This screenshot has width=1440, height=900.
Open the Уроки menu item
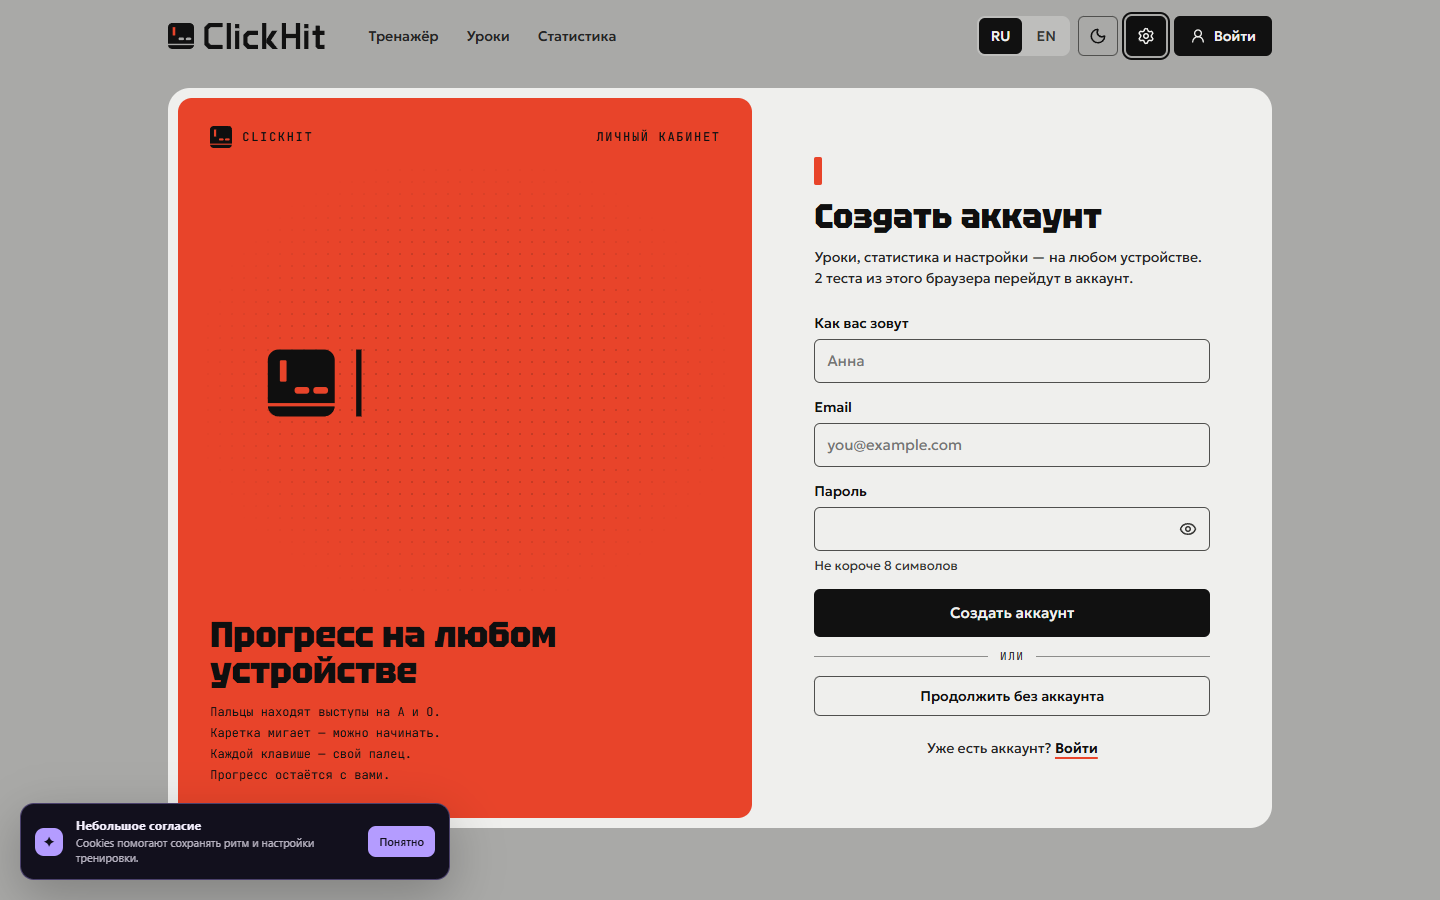(x=488, y=36)
